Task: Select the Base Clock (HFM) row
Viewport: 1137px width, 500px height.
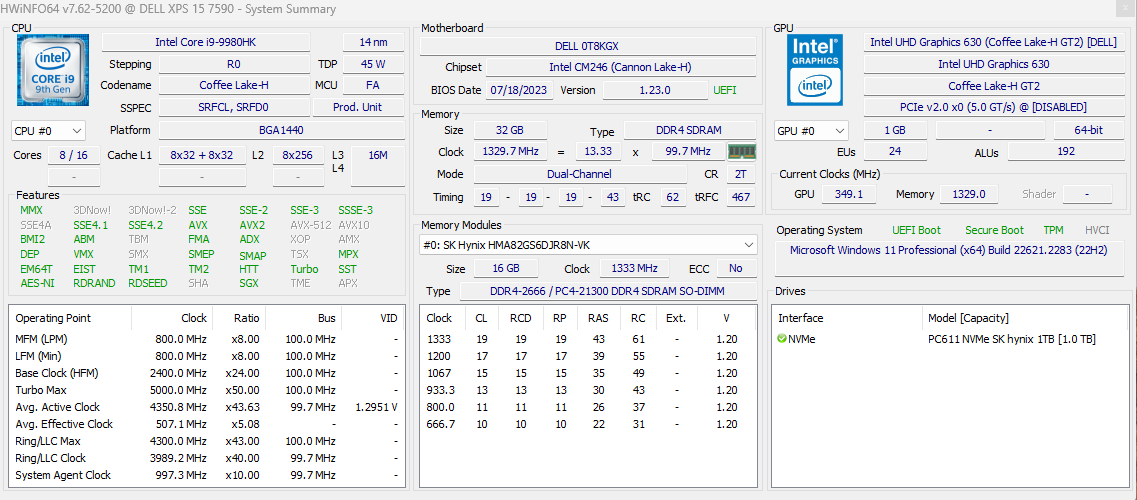Action: 206,373
